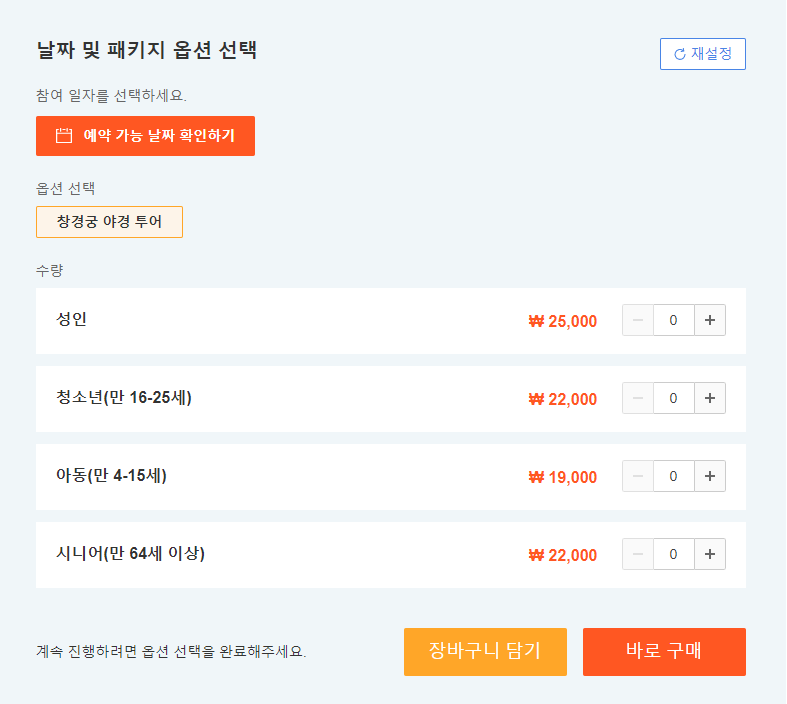Click the 시니어 price ₩ 22,000
Viewport: 787px width, 704px height.
pyautogui.click(x=563, y=555)
